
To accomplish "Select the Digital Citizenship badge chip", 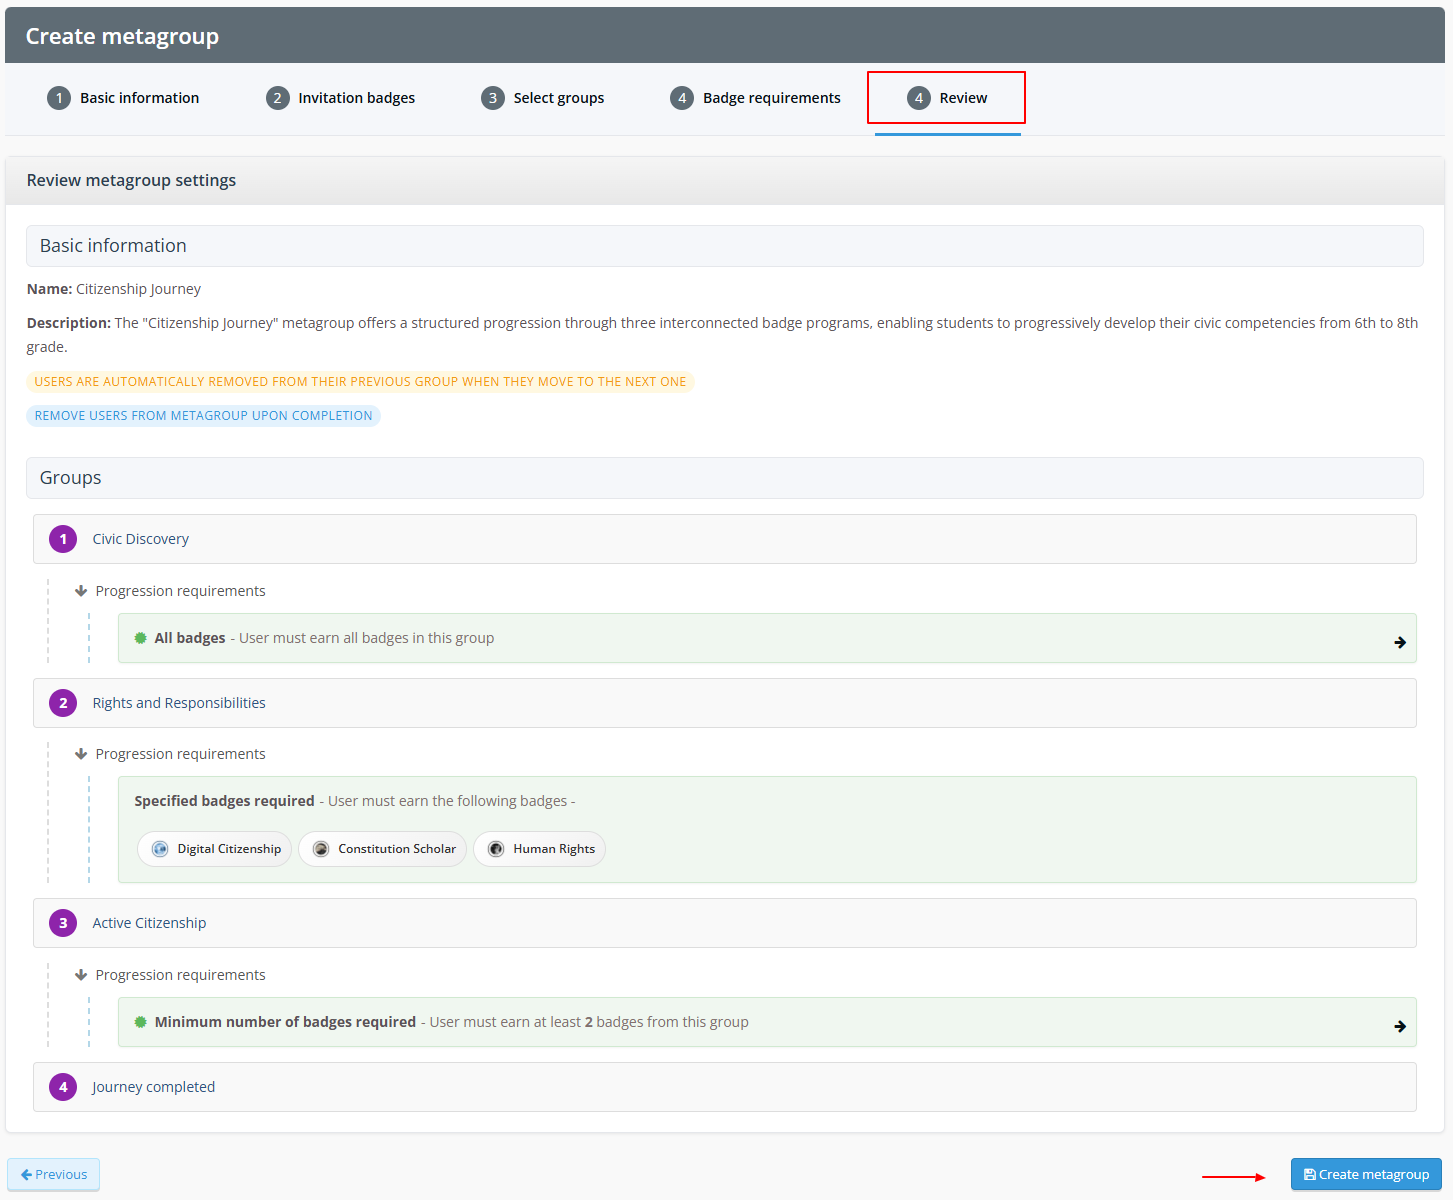I will (x=215, y=849).
